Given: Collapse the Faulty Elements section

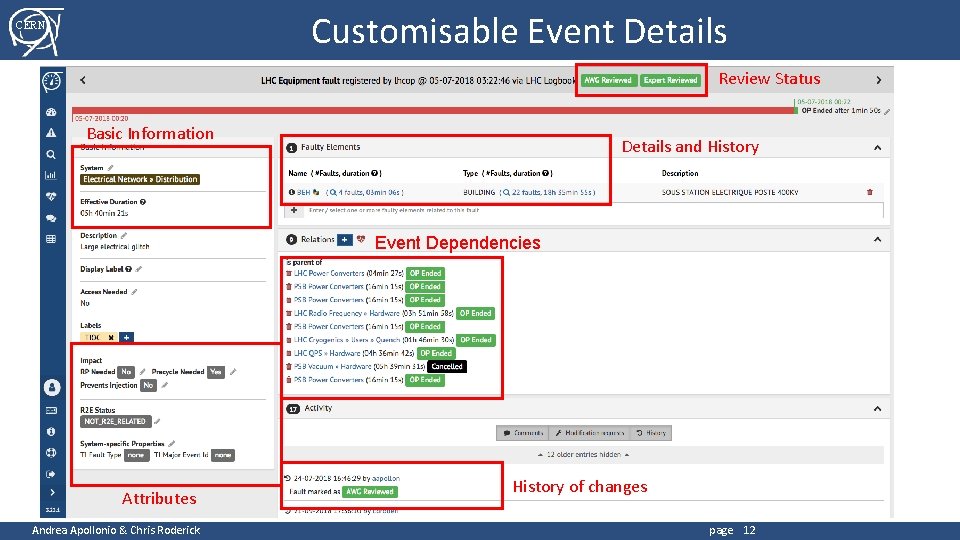Looking at the screenshot, I should point(877,148).
